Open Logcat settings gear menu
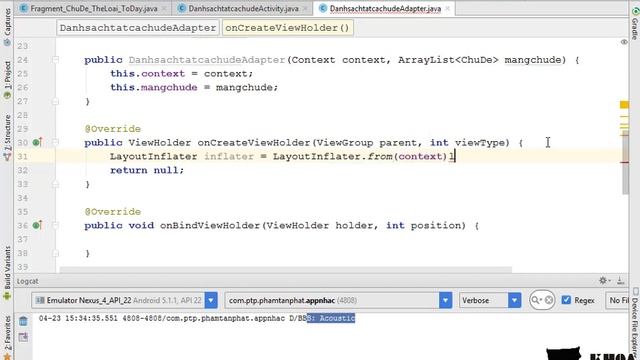Screen dimensions: 640x360 point(604,280)
